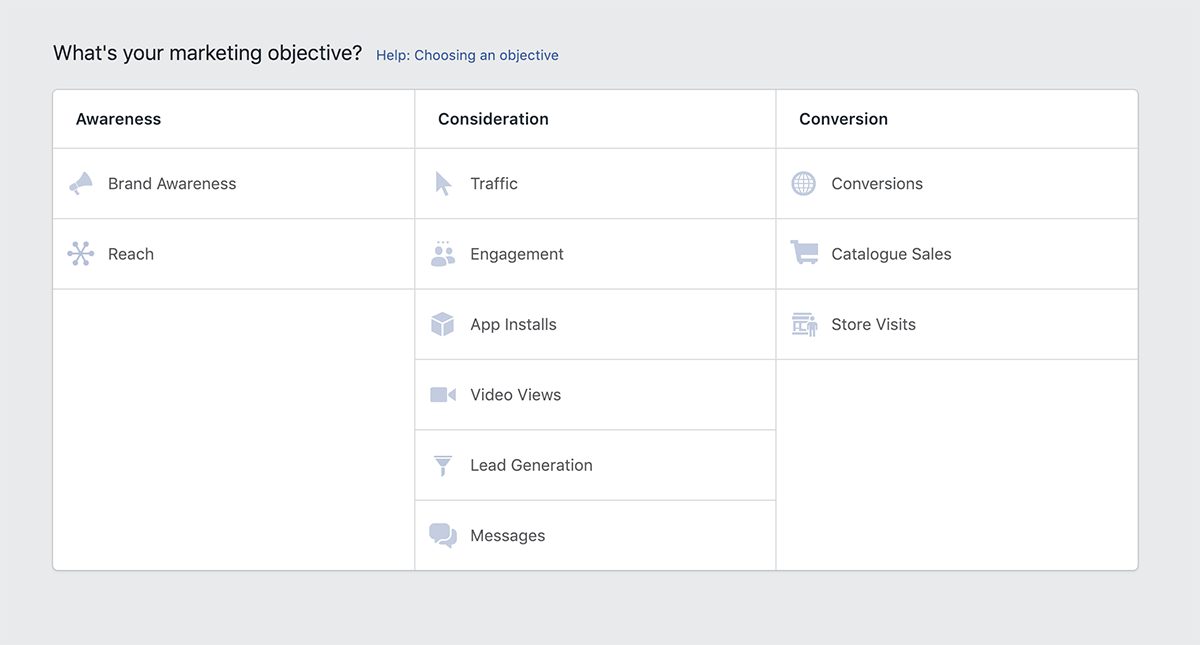Open the Help: Choosing an objective link
Image resolution: width=1200 pixels, height=645 pixels.
click(x=467, y=55)
